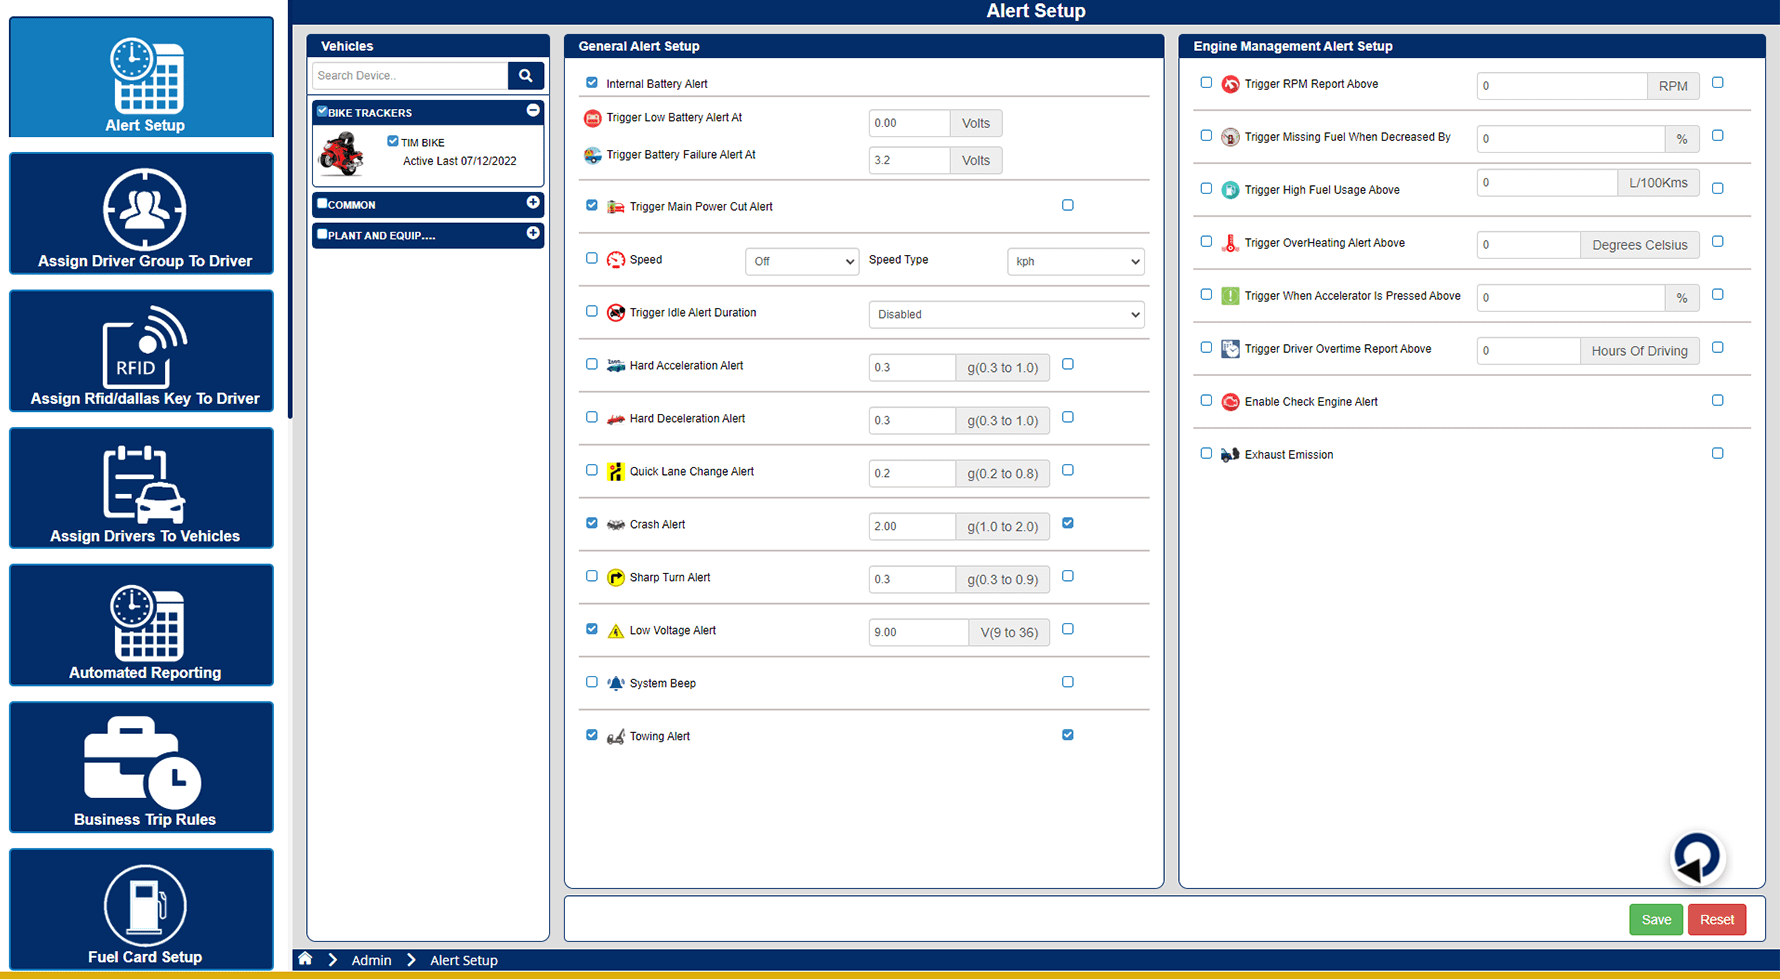Open the Speed Off dropdown

click(x=801, y=261)
